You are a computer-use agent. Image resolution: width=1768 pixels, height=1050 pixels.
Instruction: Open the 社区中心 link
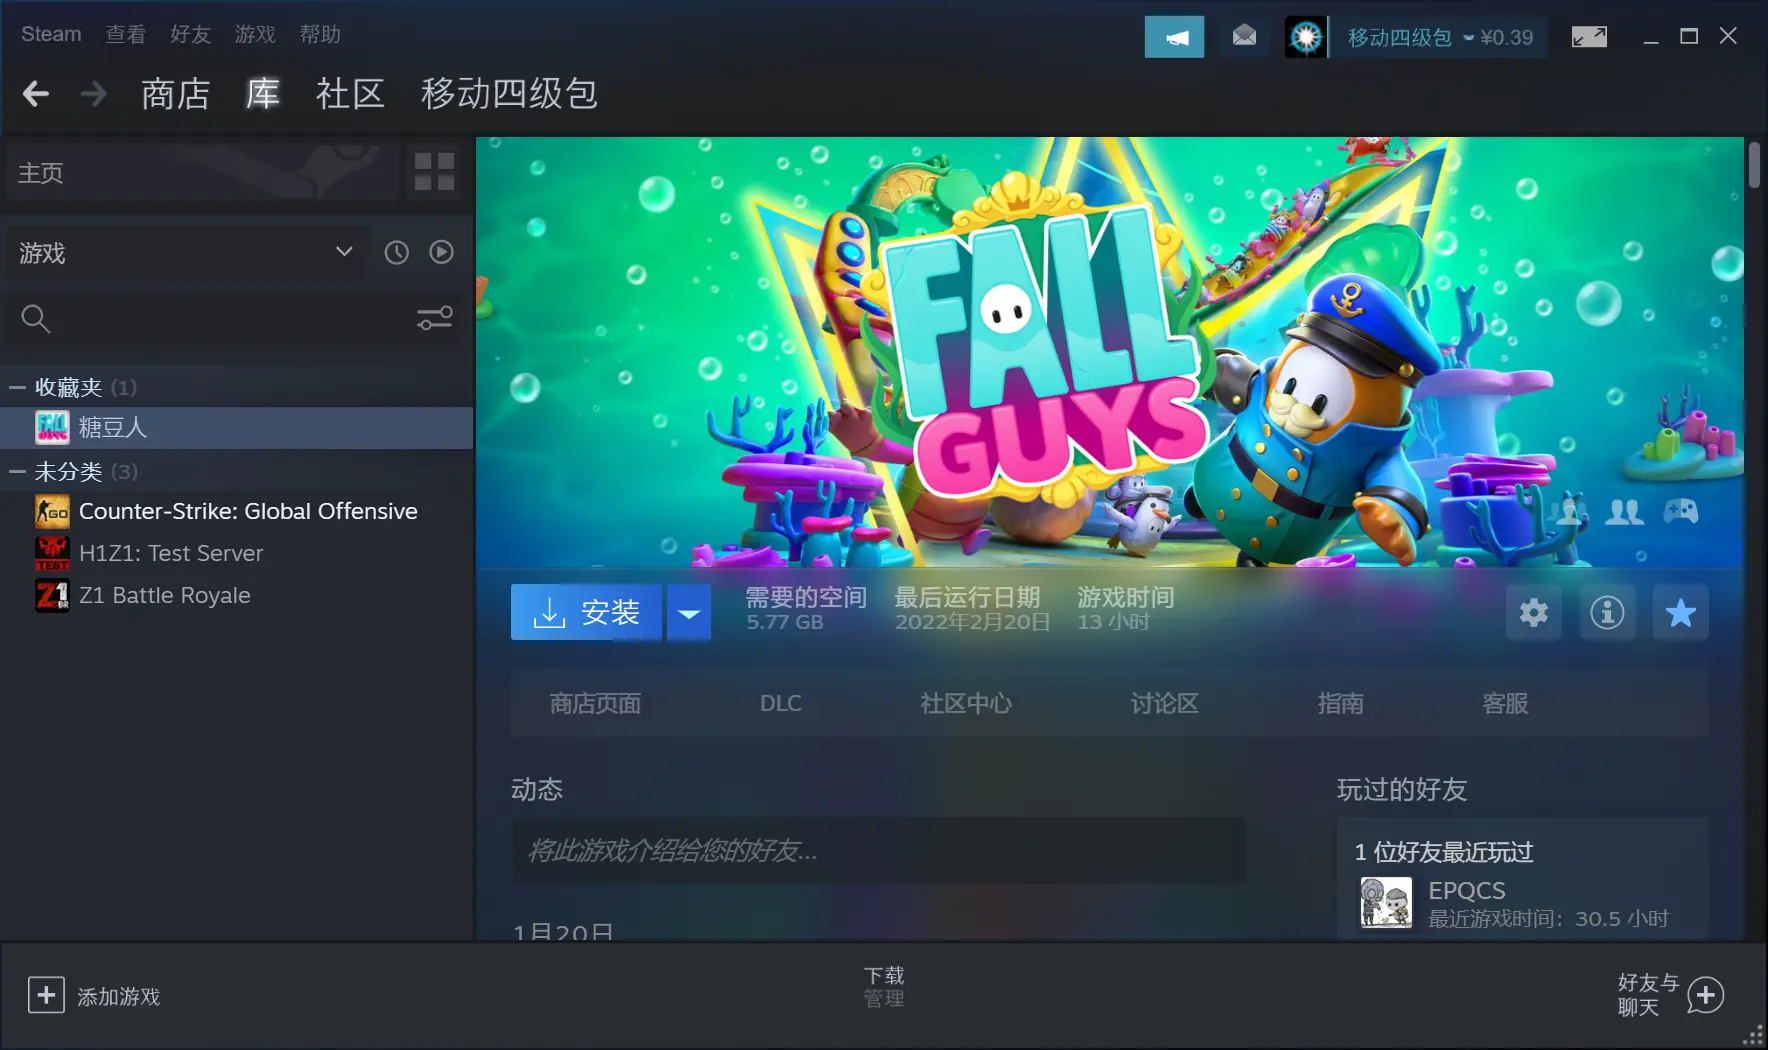[x=966, y=703]
